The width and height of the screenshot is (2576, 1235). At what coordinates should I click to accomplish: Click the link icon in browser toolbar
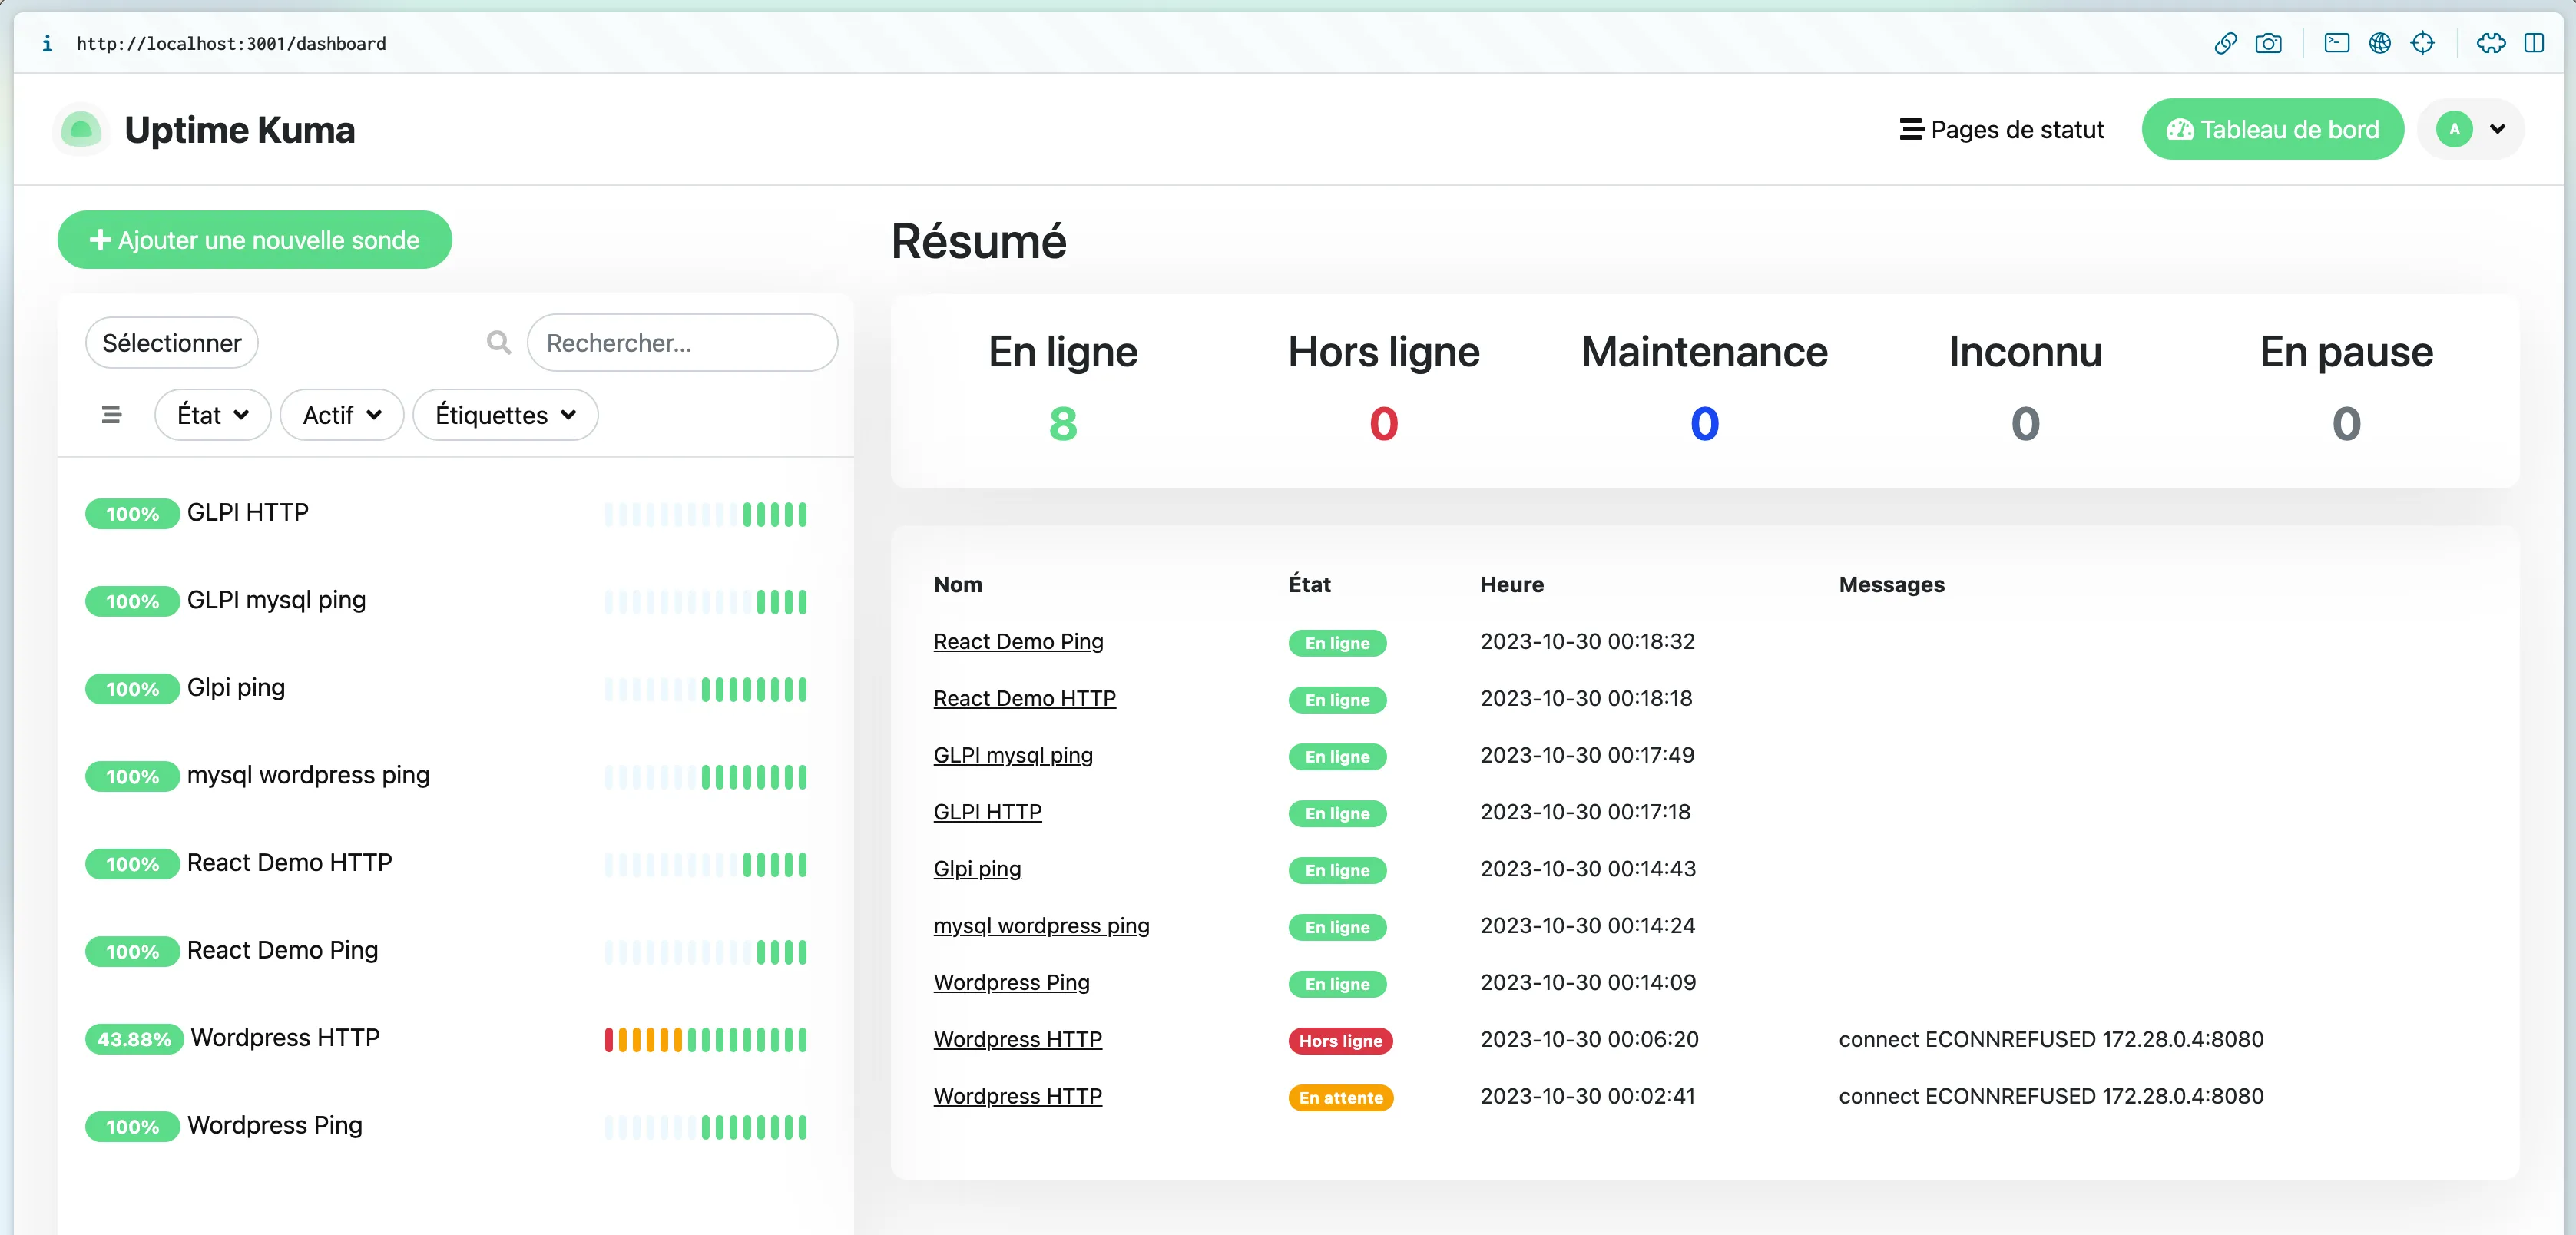[x=2225, y=43]
